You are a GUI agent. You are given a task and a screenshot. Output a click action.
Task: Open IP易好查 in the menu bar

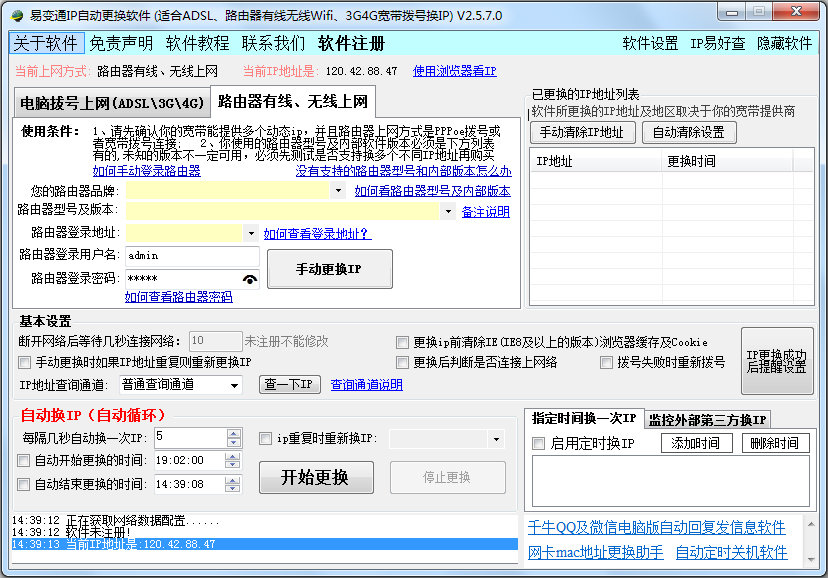click(717, 43)
